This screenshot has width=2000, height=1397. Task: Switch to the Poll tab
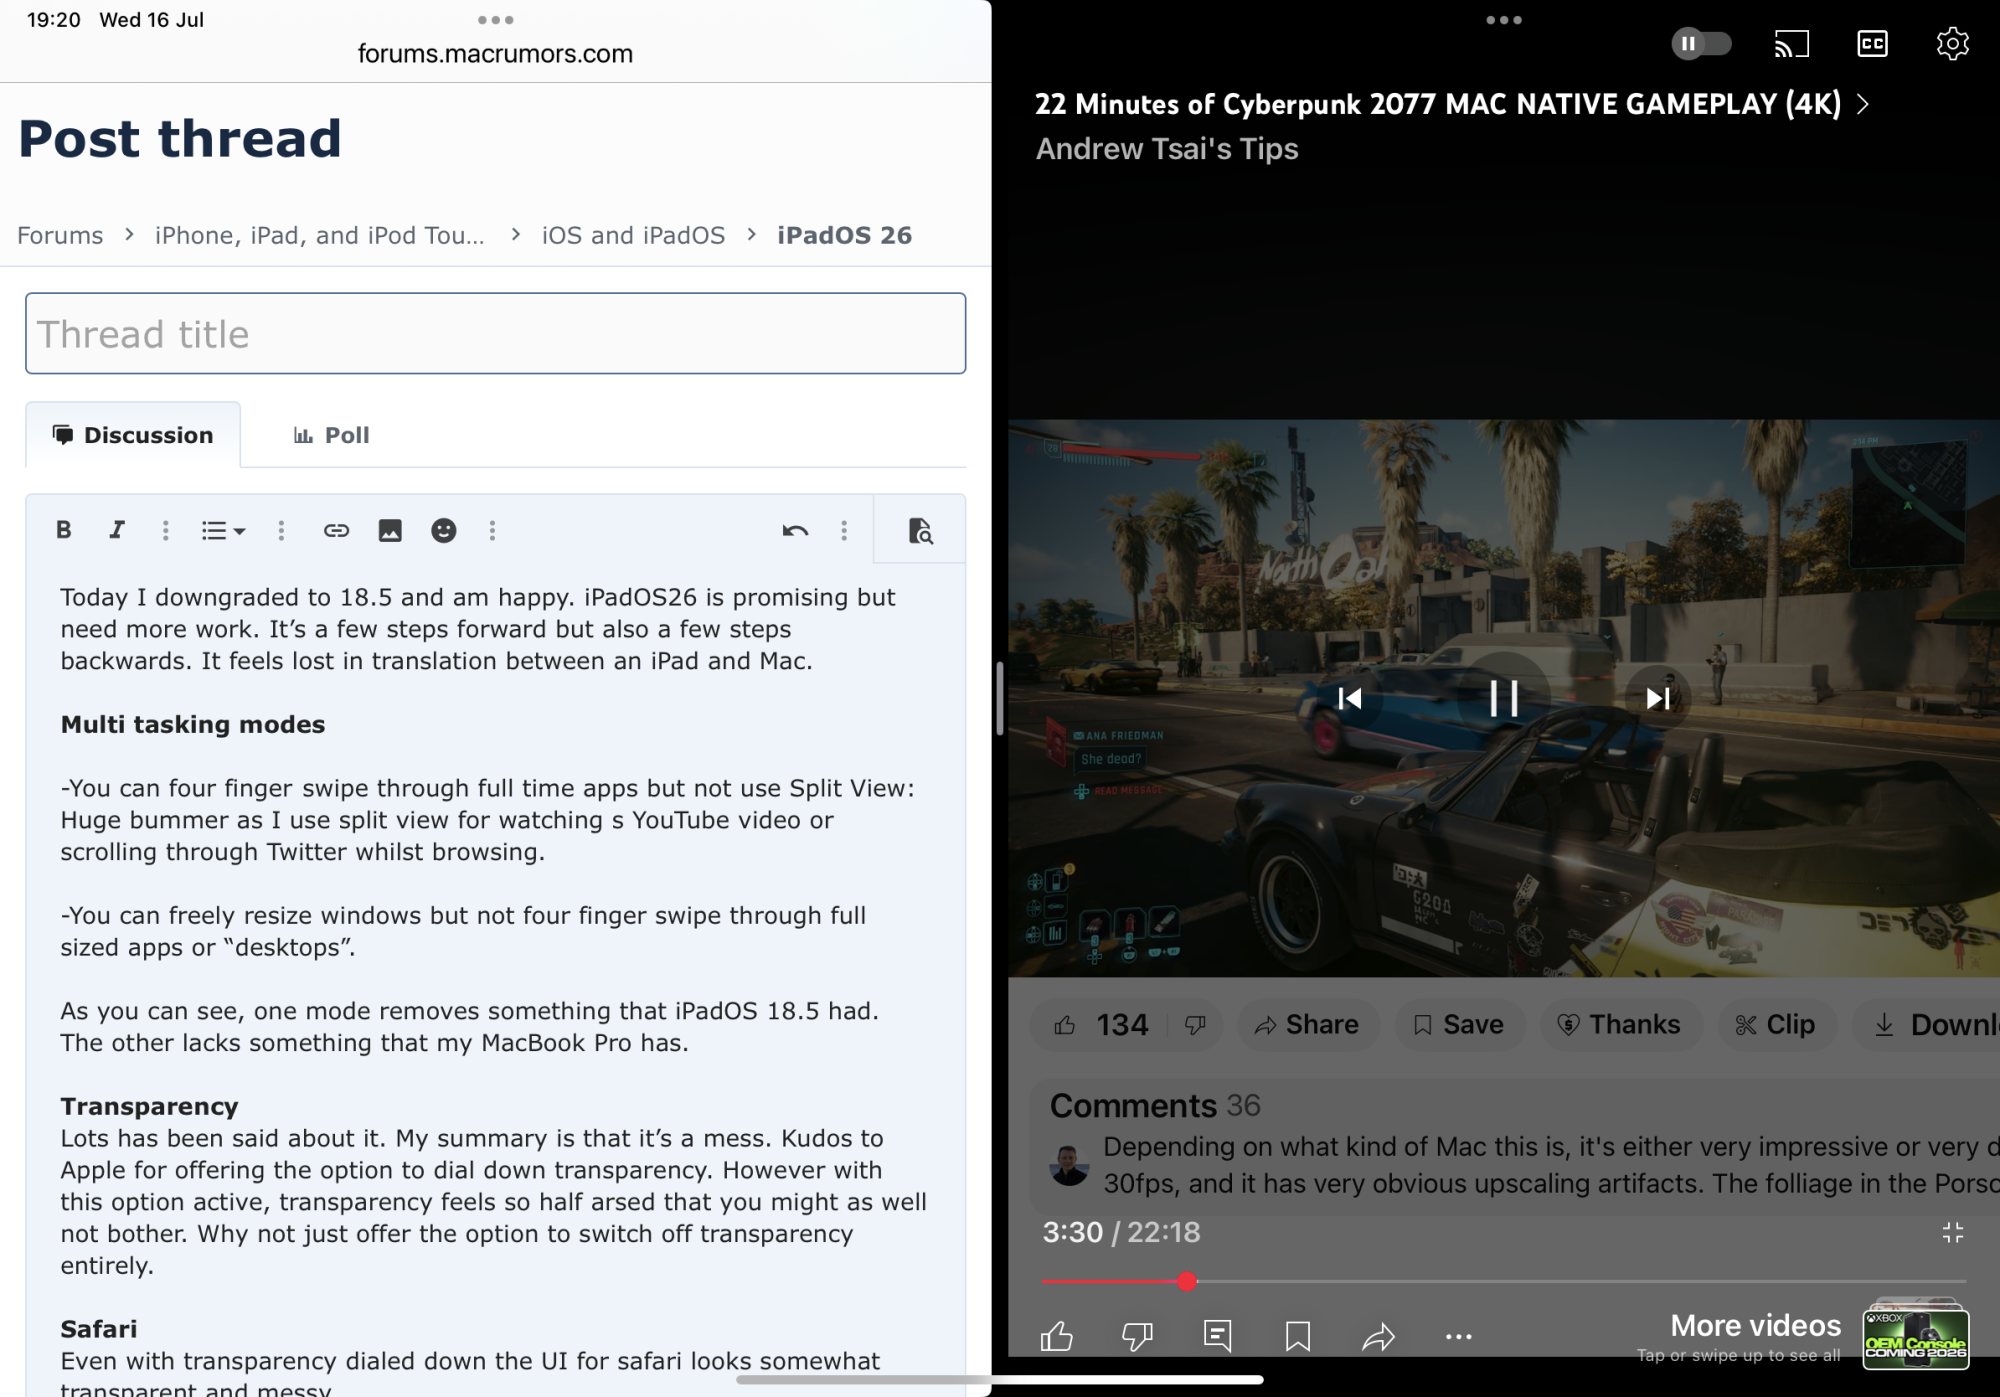point(331,435)
